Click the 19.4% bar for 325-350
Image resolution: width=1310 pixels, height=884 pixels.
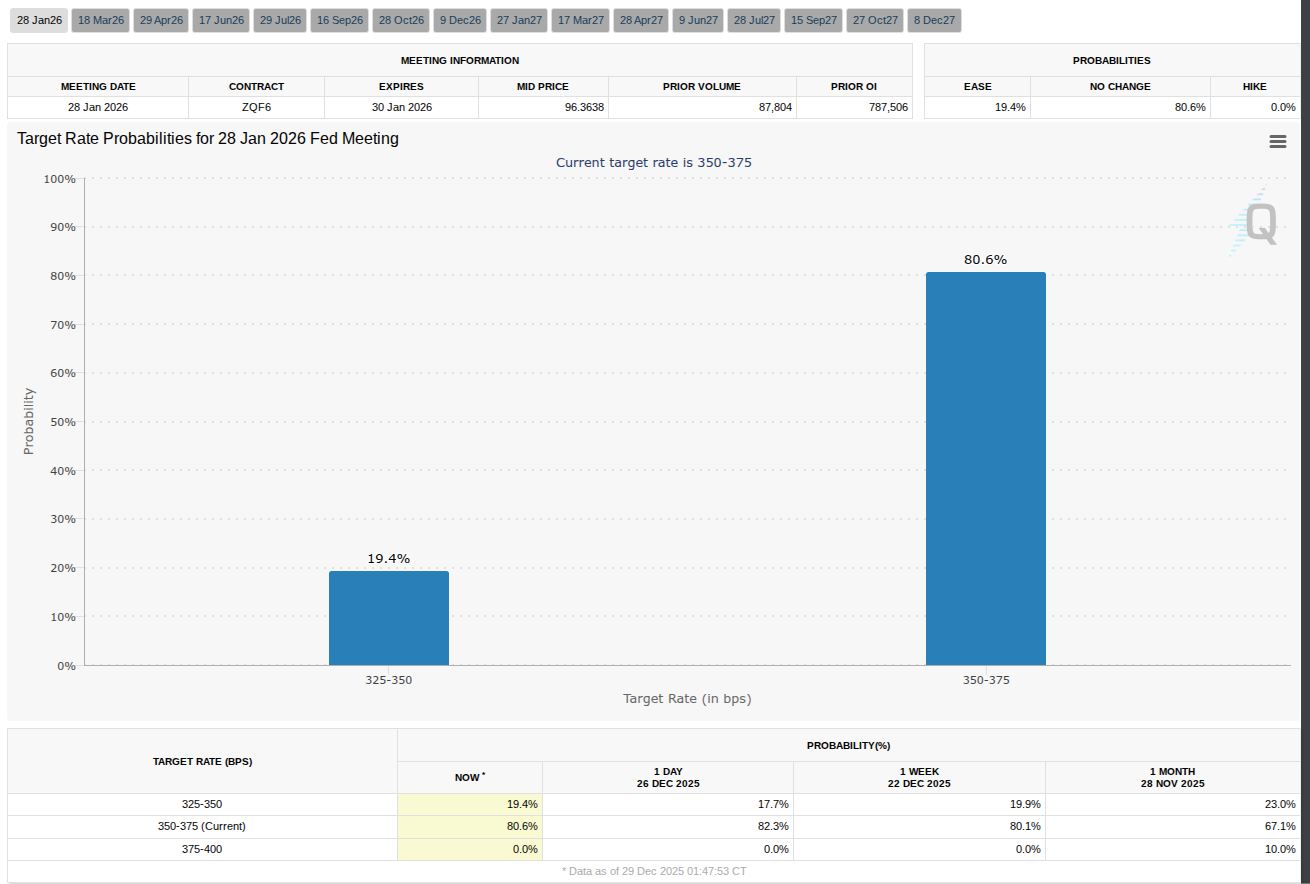click(x=388, y=618)
